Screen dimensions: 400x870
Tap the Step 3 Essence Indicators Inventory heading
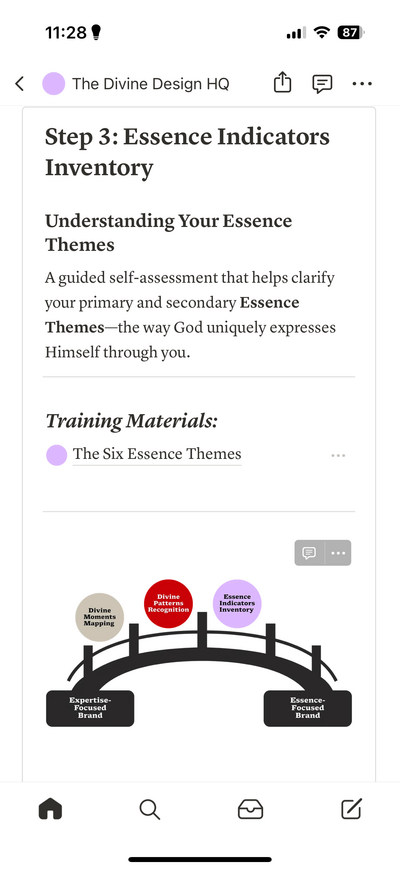(x=188, y=152)
